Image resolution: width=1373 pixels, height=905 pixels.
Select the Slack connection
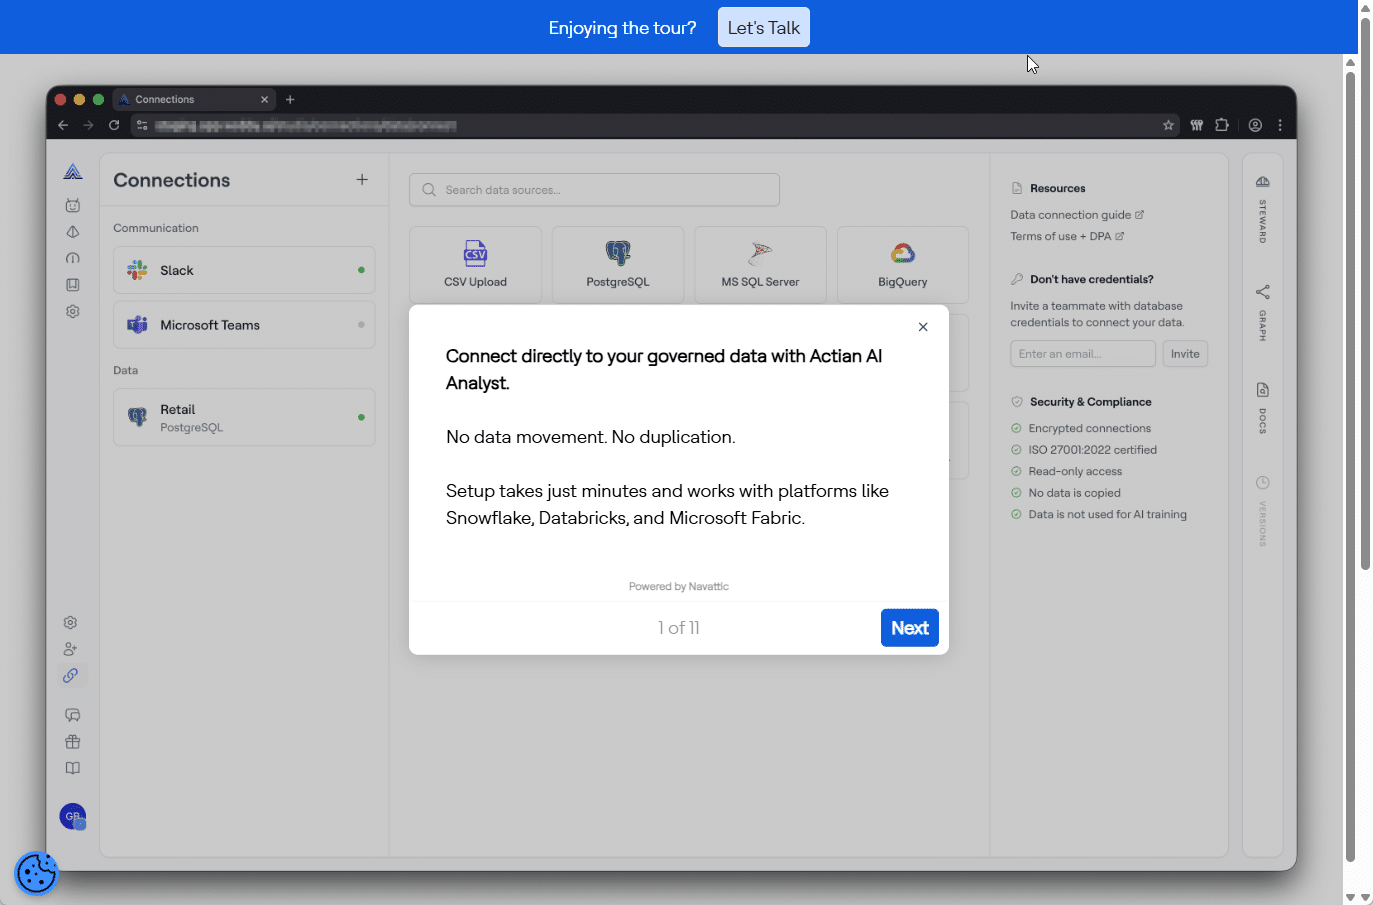point(244,270)
